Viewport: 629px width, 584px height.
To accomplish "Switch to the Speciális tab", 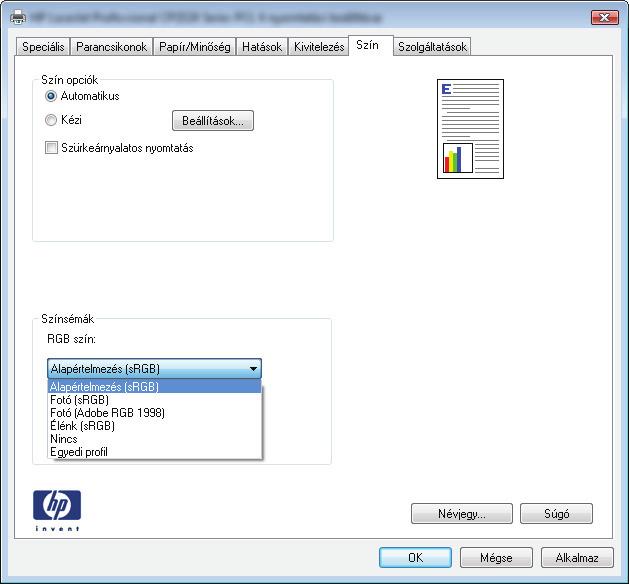I will point(43,47).
